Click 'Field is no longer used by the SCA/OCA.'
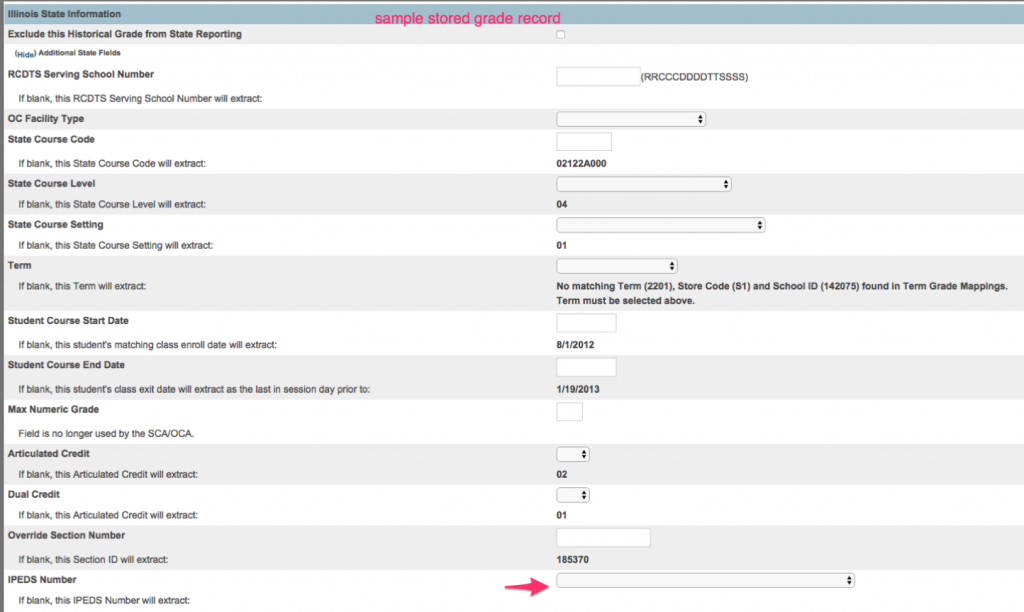Viewport: 1024px width, 612px height. (x=106, y=434)
